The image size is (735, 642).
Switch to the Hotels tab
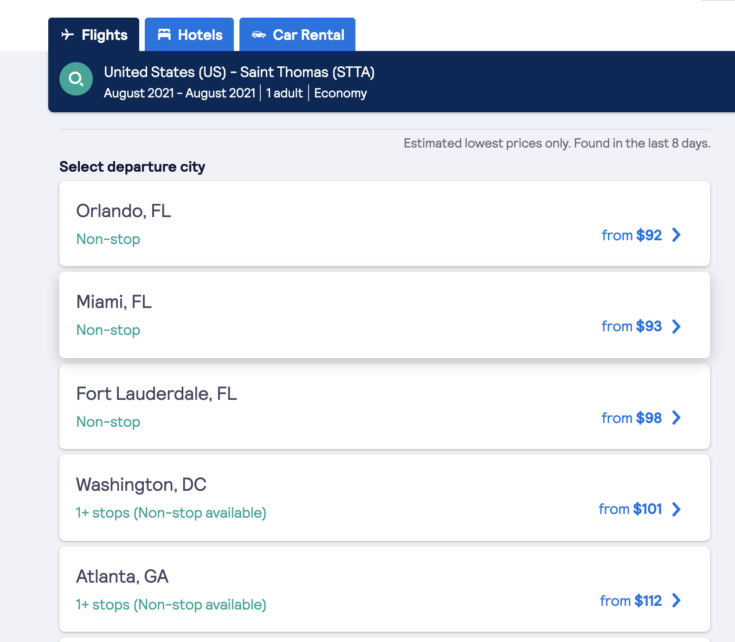tap(190, 35)
